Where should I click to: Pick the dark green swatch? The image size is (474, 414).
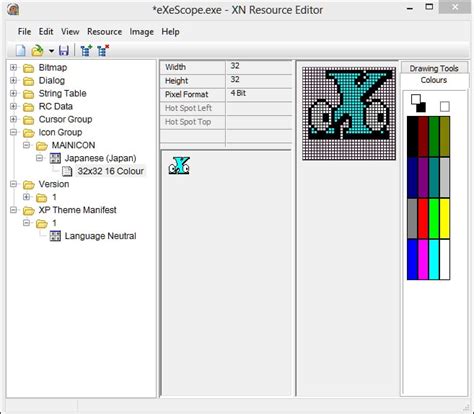[x=434, y=136]
